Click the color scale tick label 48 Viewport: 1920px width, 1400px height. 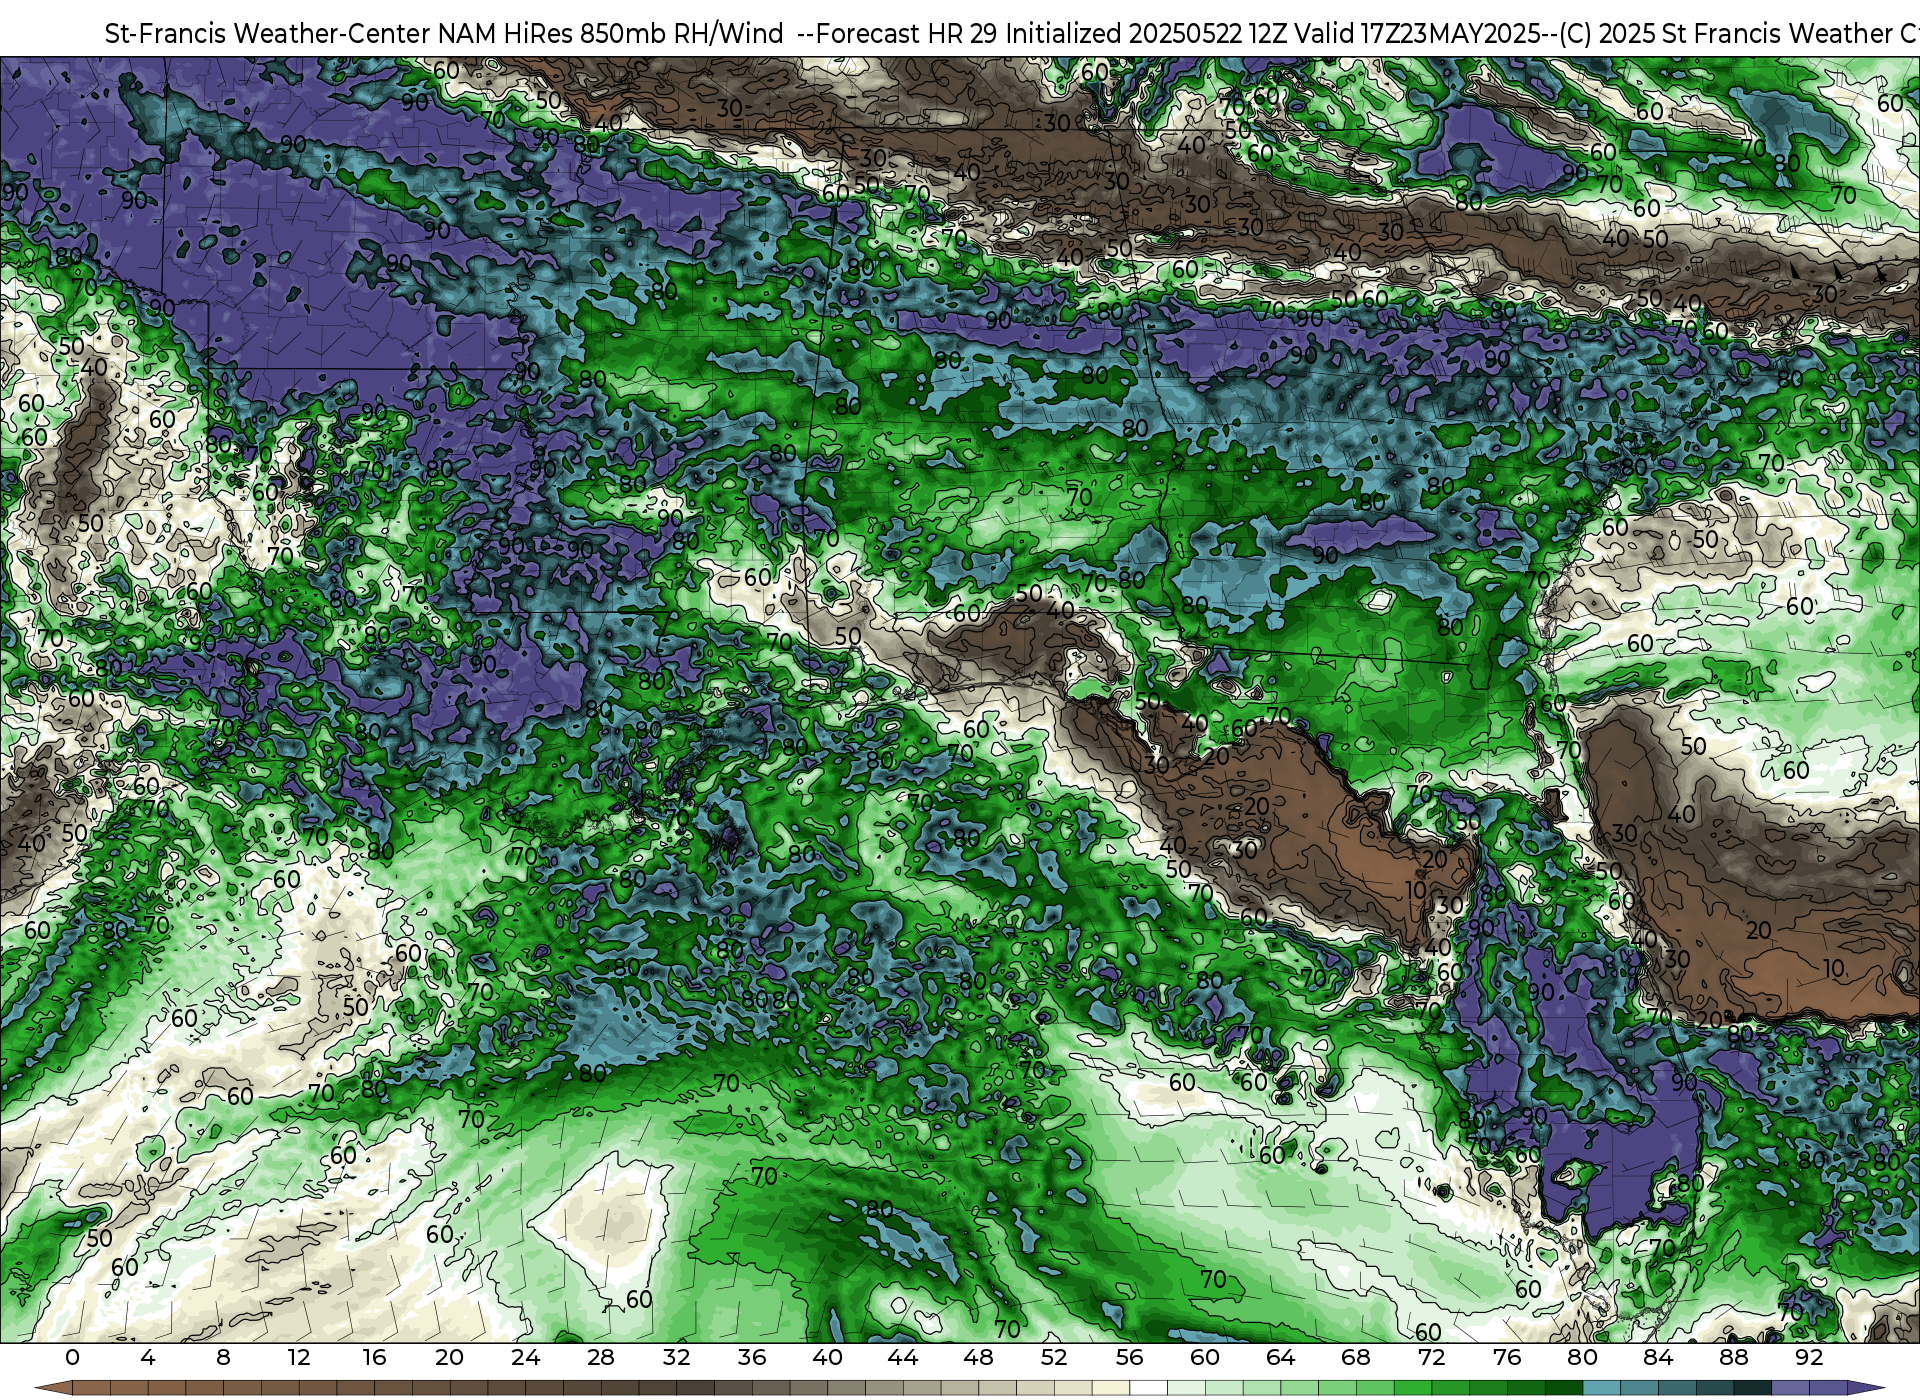[x=978, y=1358]
